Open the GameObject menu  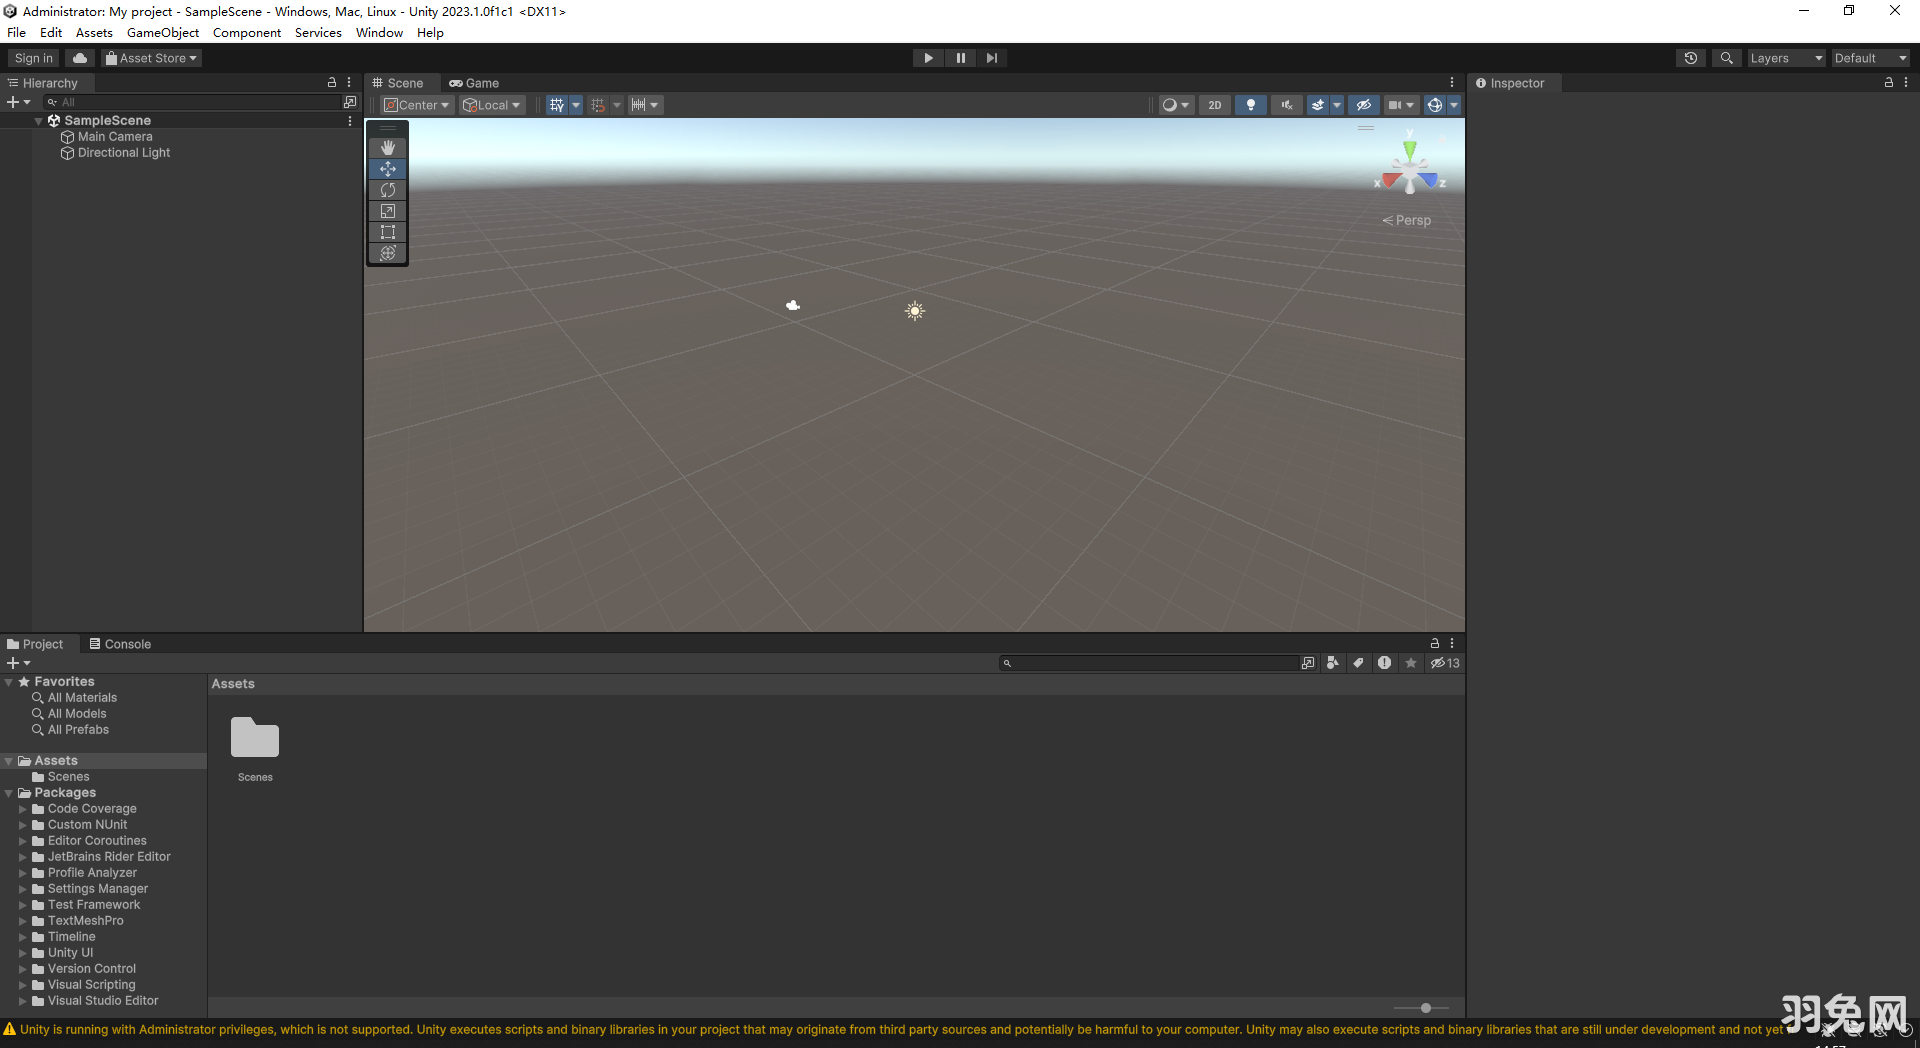pos(162,32)
